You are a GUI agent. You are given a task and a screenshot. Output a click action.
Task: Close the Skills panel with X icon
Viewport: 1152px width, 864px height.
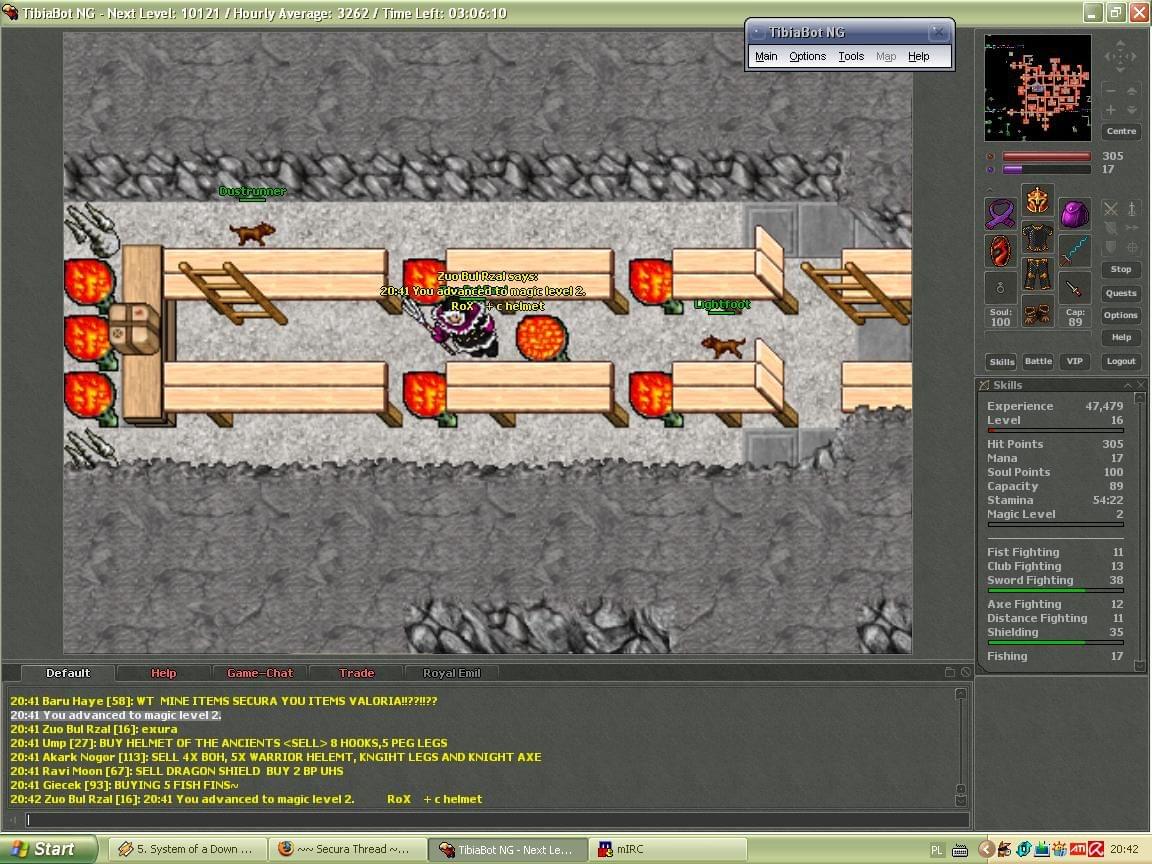tap(1141, 385)
